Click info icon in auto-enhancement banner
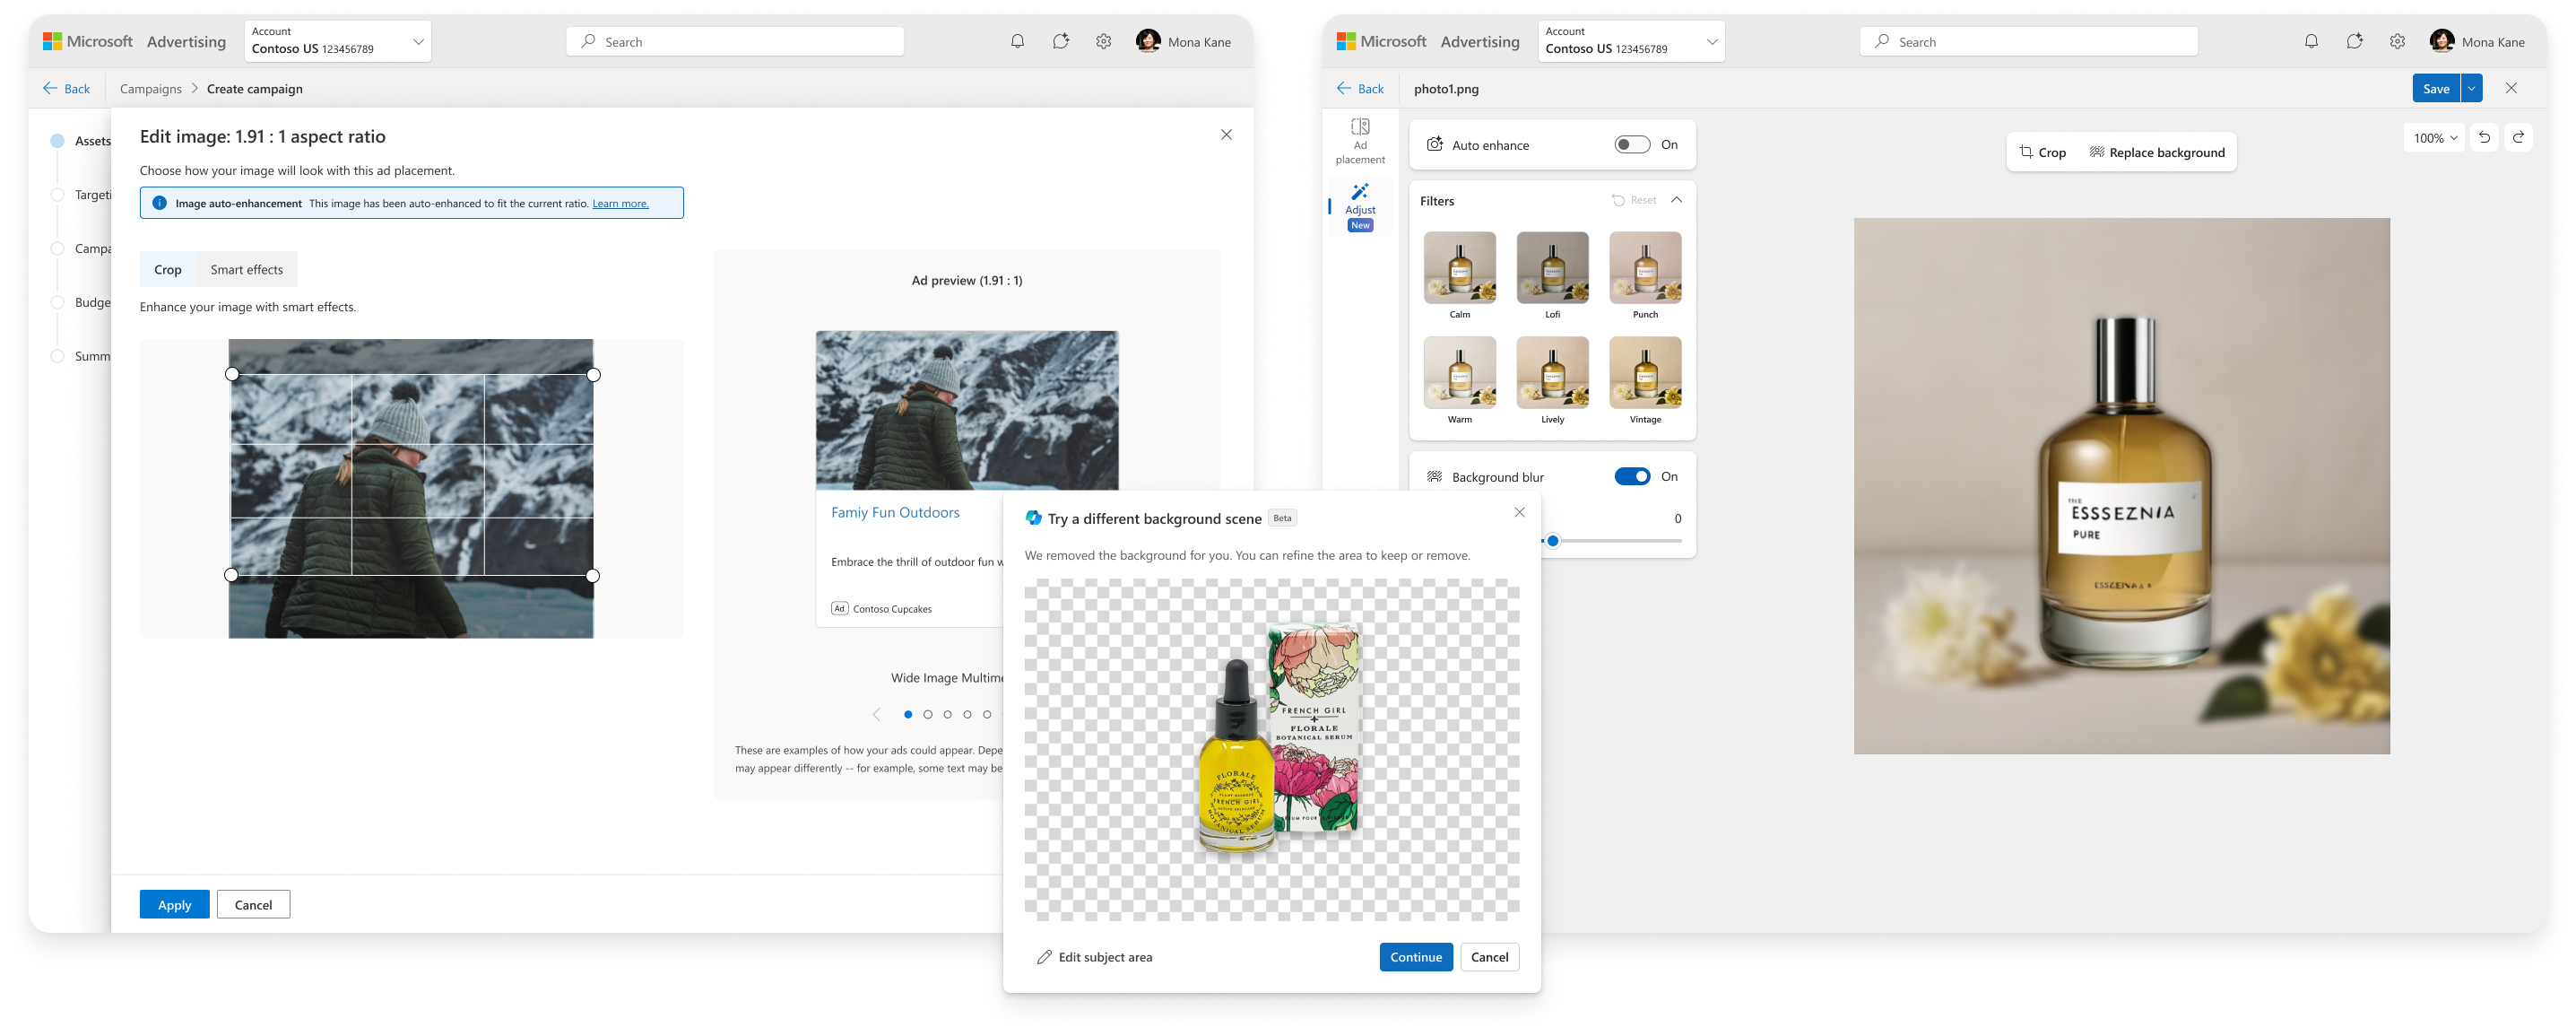Viewport: 2576px width, 1036px height. (159, 204)
